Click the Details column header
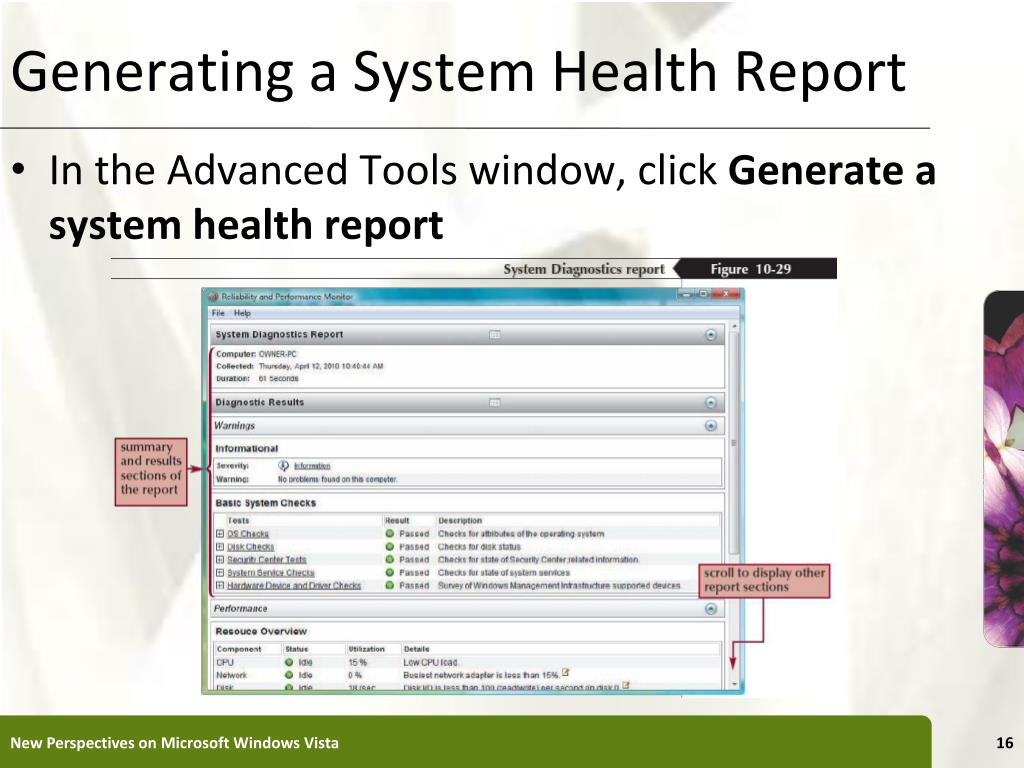This screenshot has width=1024, height=768. click(x=417, y=649)
